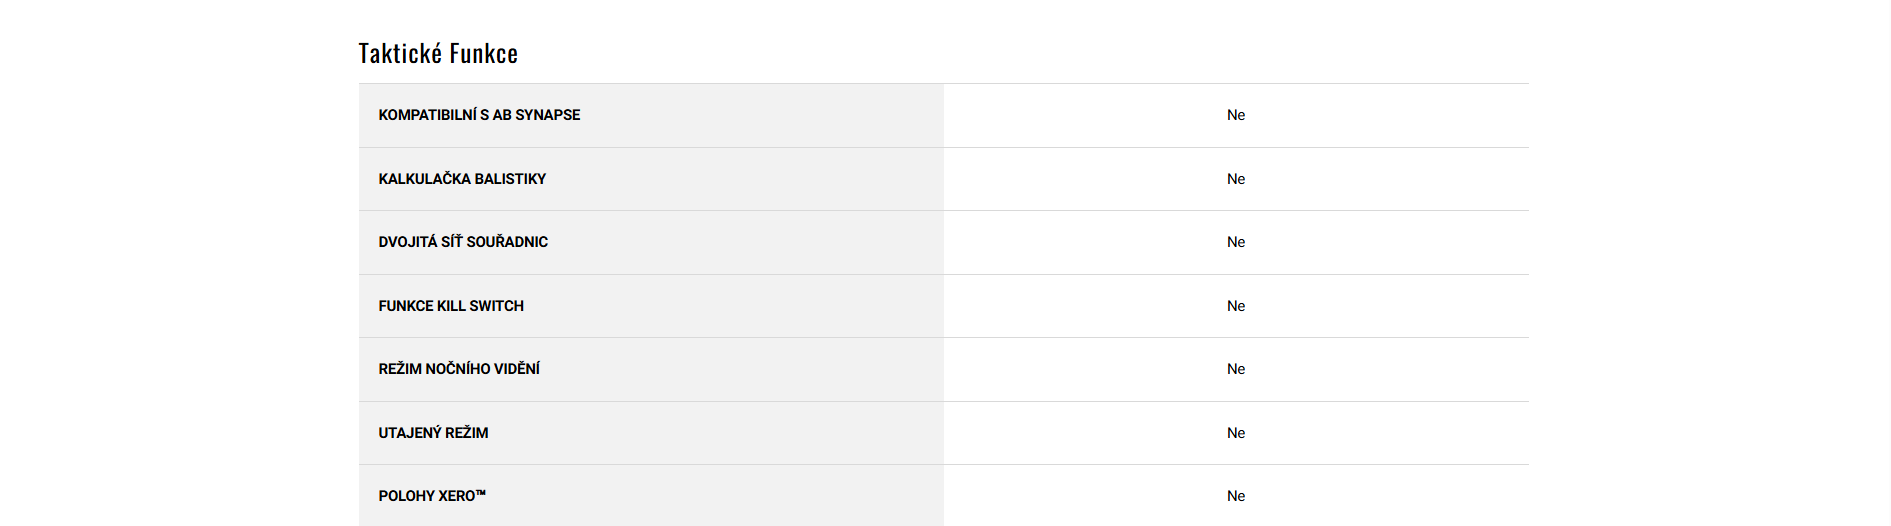Select the POLOHY XERO label text
Viewport: 1891px width, 526px height.
pyautogui.click(x=427, y=496)
